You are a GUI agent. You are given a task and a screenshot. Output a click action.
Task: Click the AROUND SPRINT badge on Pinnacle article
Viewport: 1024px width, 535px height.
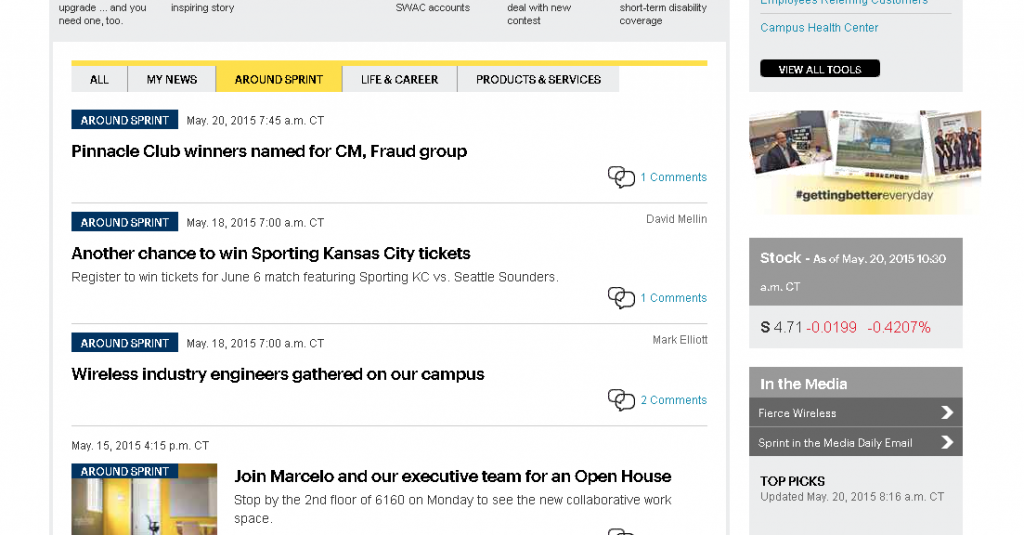point(124,120)
